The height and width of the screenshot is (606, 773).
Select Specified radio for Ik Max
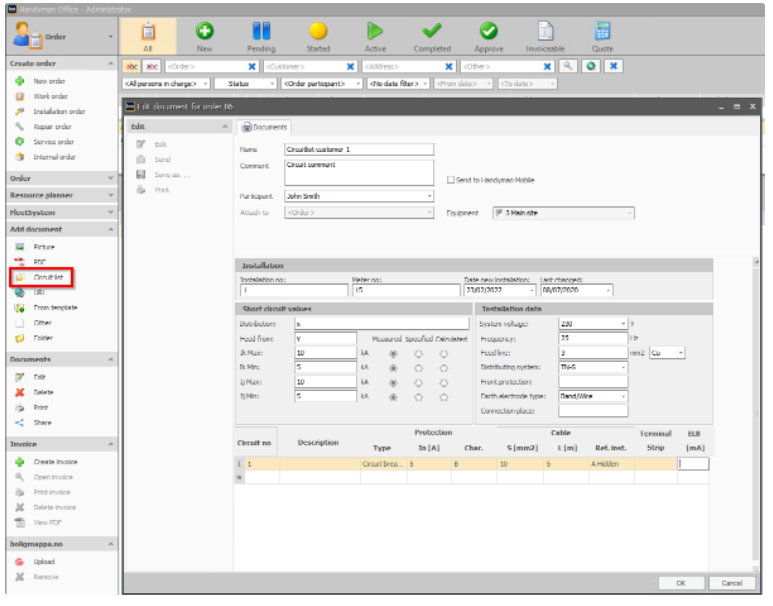pos(419,354)
